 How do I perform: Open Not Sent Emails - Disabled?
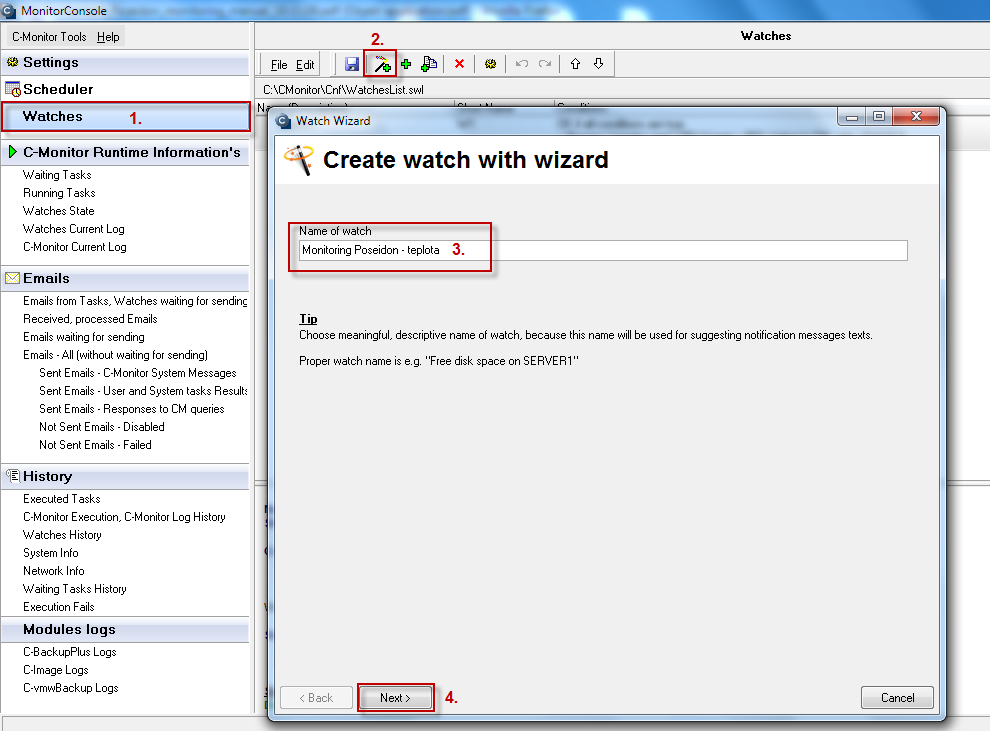click(102, 427)
